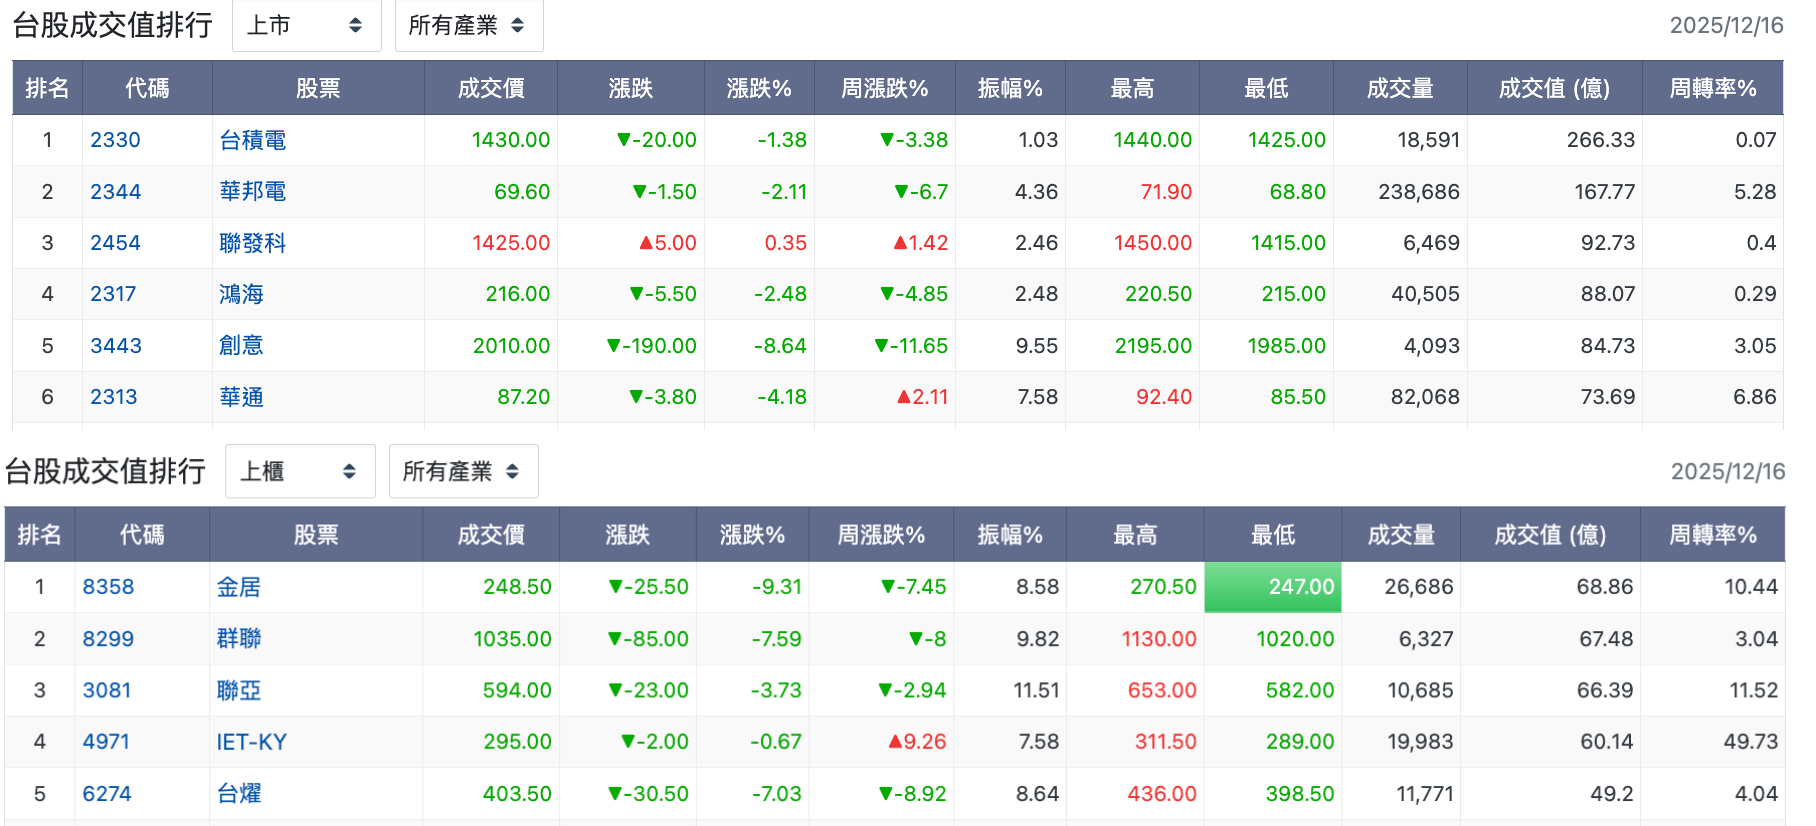The height and width of the screenshot is (826, 1816).
Task: Open stock code 4971 link
Action: tap(106, 742)
